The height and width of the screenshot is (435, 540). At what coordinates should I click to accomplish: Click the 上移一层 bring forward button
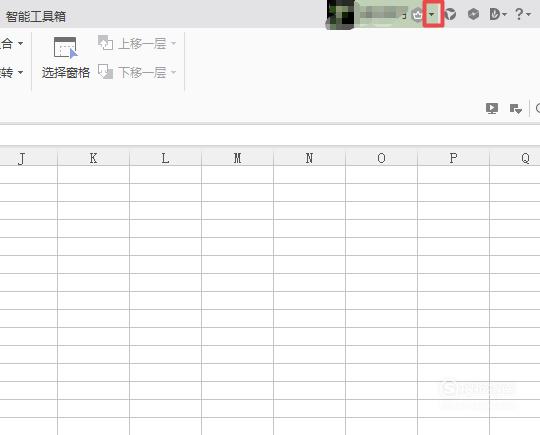[133, 43]
